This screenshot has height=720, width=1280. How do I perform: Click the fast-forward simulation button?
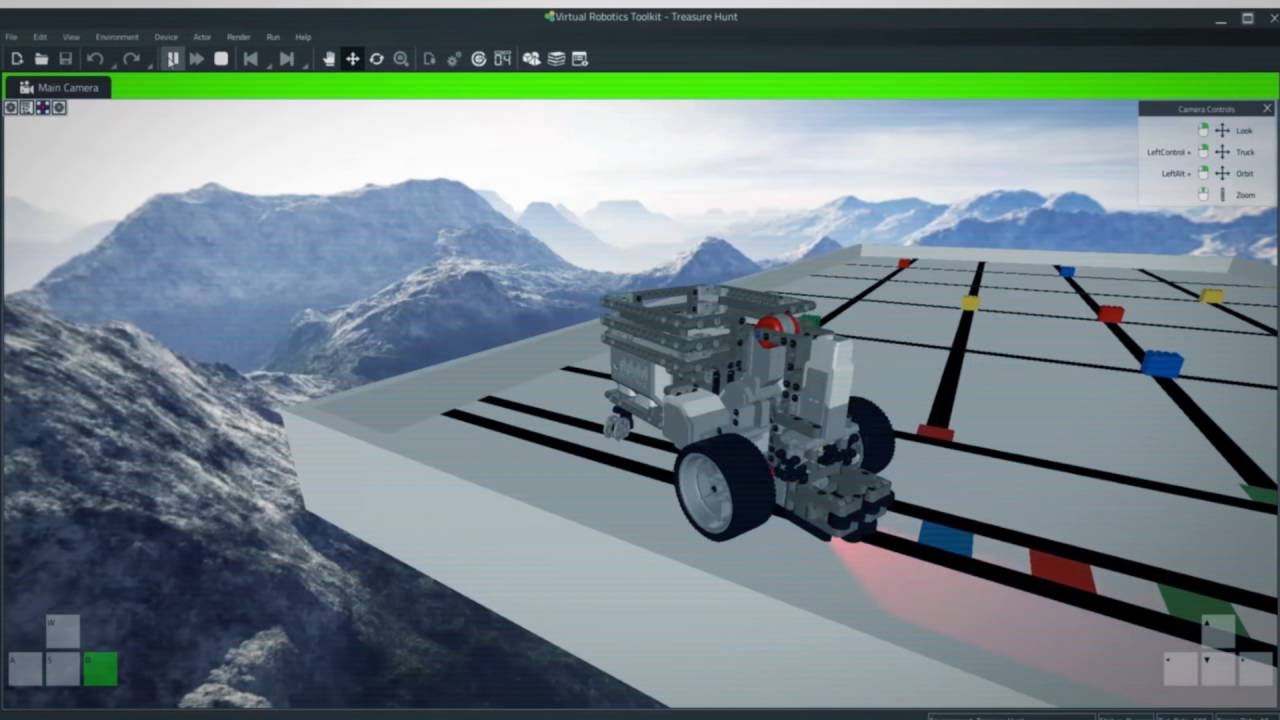(197, 59)
